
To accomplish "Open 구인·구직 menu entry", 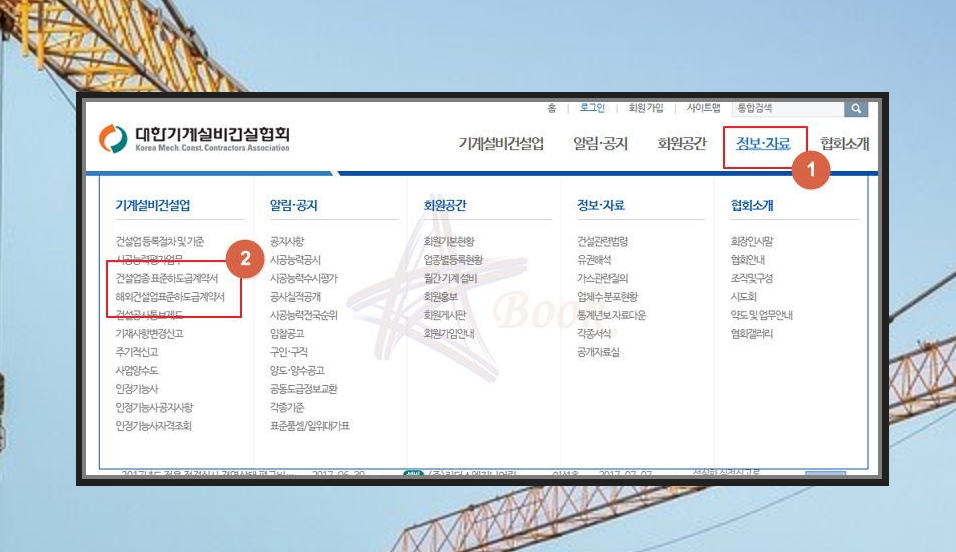I will 289,352.
